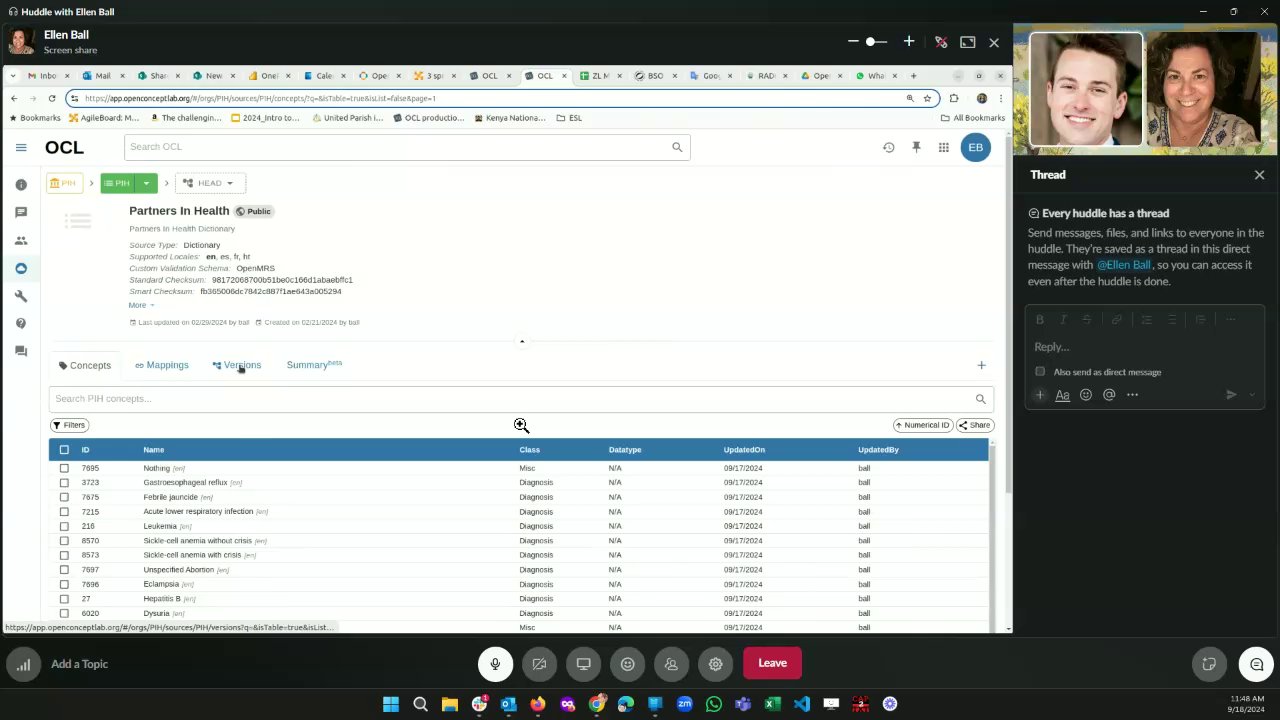Expand More source details
This screenshot has height=720, width=1280.
coord(141,305)
